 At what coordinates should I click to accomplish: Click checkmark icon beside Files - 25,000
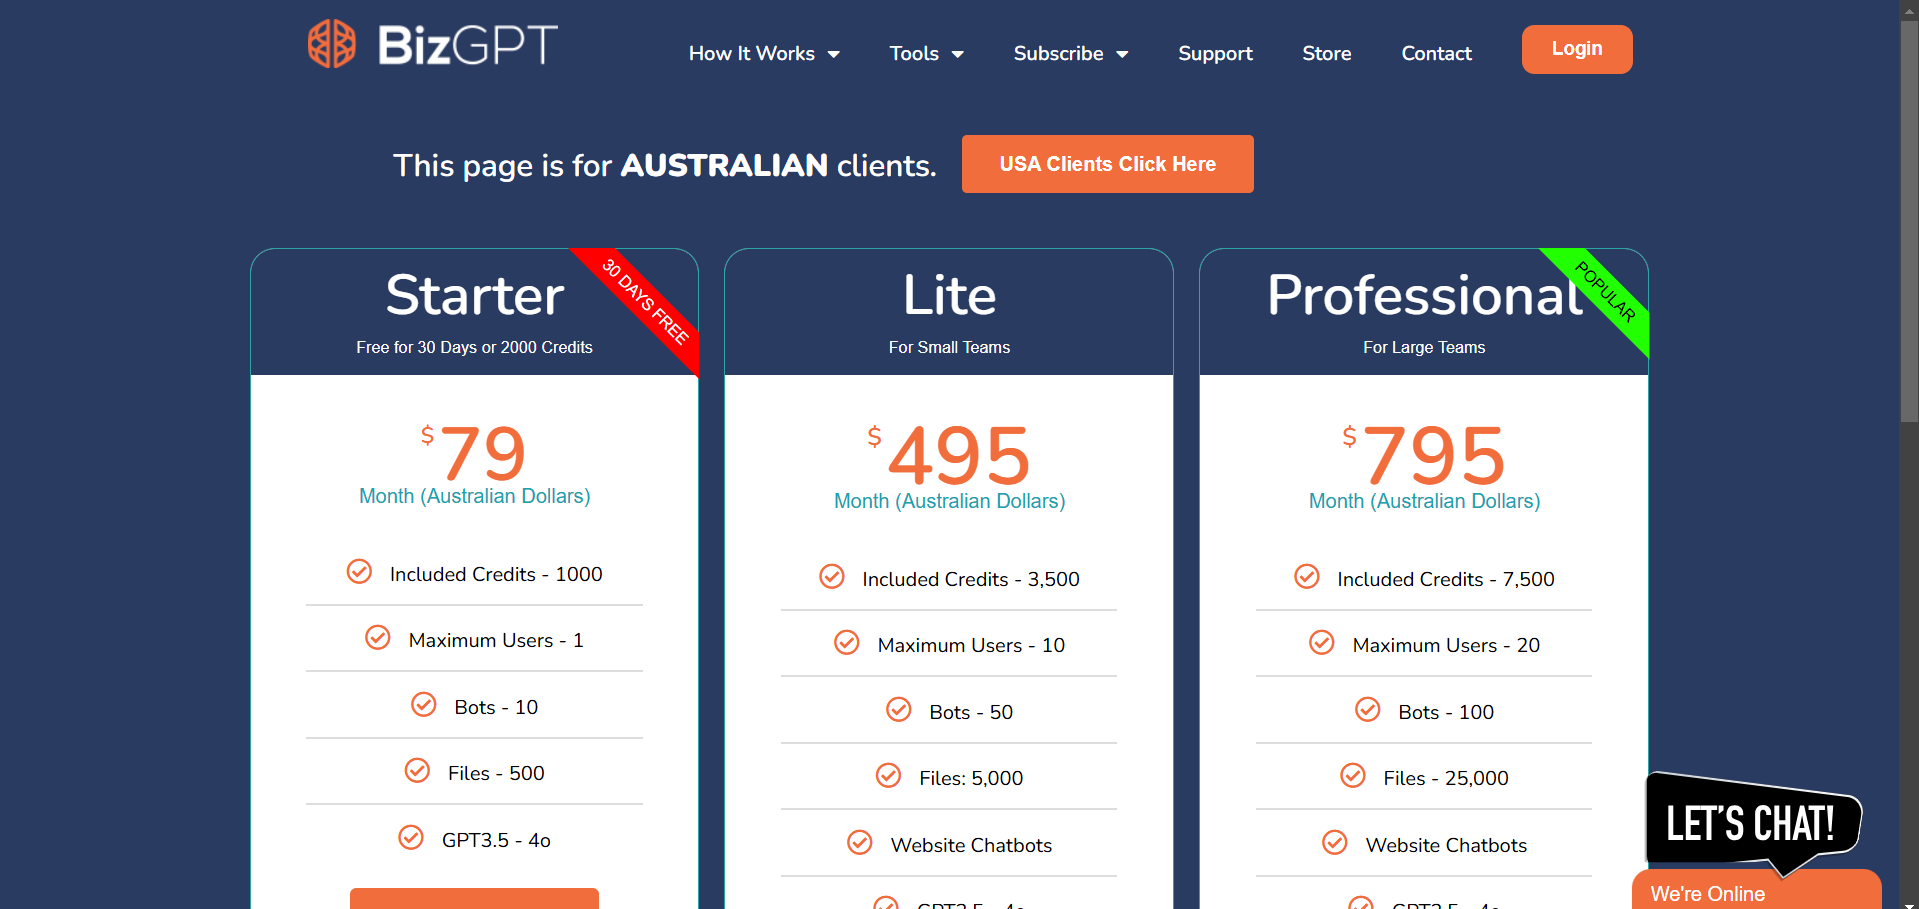click(1353, 775)
